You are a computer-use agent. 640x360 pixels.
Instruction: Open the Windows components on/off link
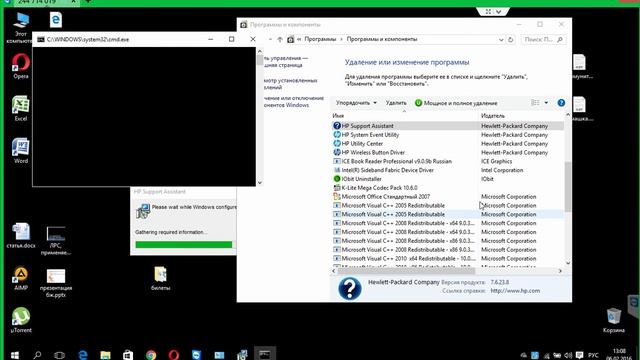[x=293, y=102]
